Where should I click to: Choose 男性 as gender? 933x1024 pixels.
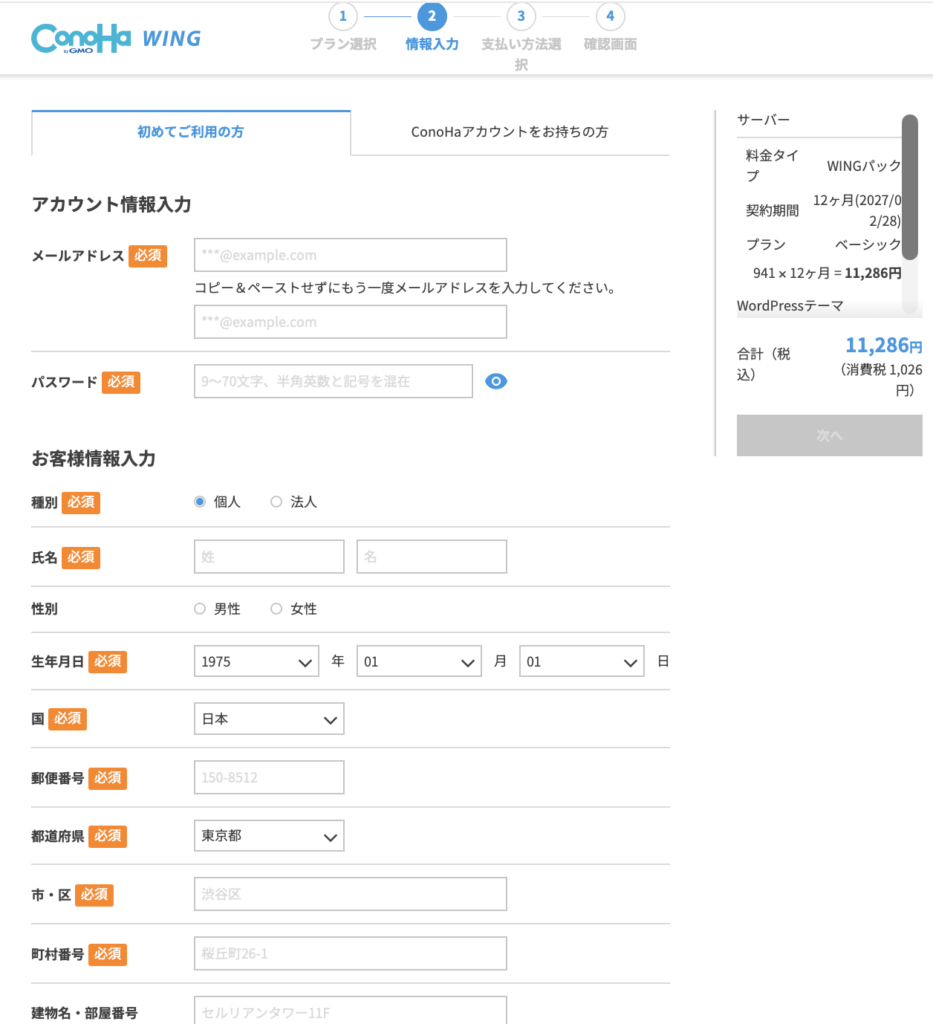pos(200,609)
